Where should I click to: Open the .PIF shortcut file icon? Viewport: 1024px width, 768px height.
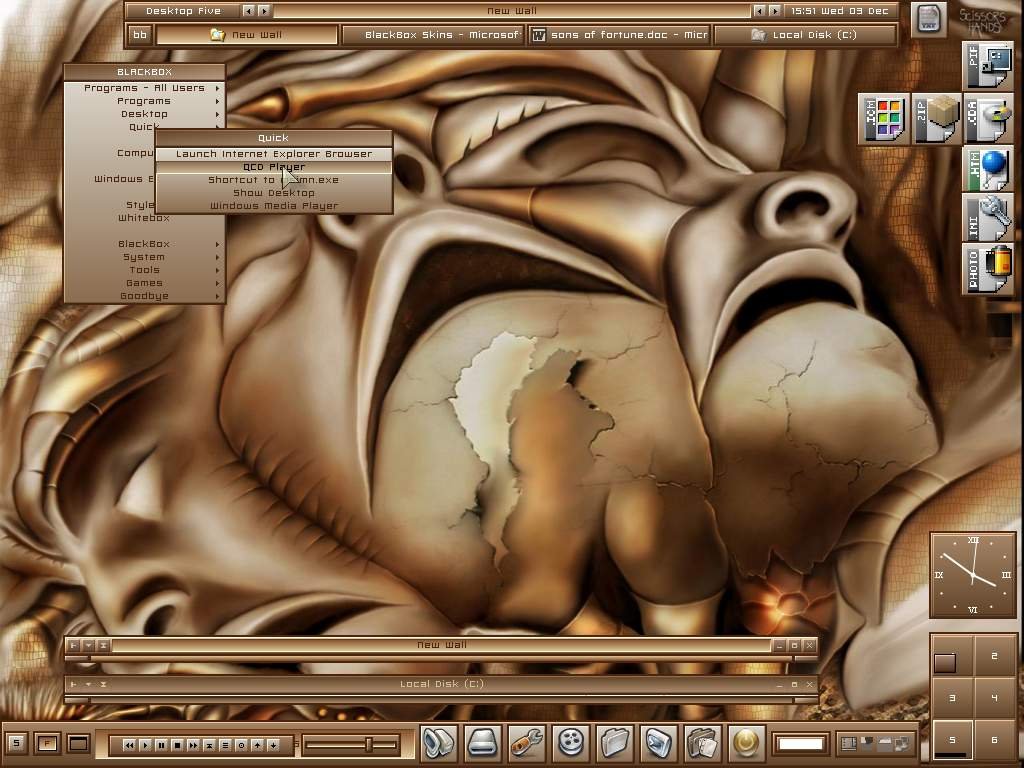click(x=987, y=65)
